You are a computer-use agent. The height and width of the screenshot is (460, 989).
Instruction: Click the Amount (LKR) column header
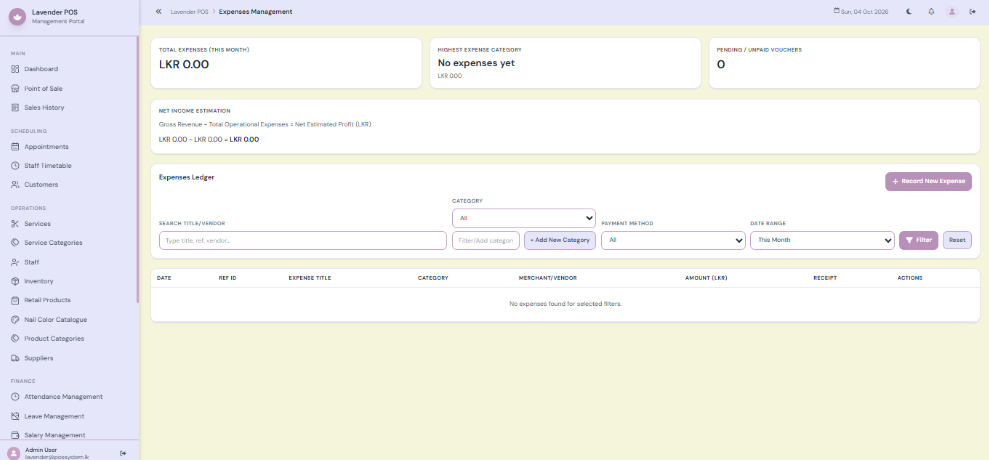point(706,278)
